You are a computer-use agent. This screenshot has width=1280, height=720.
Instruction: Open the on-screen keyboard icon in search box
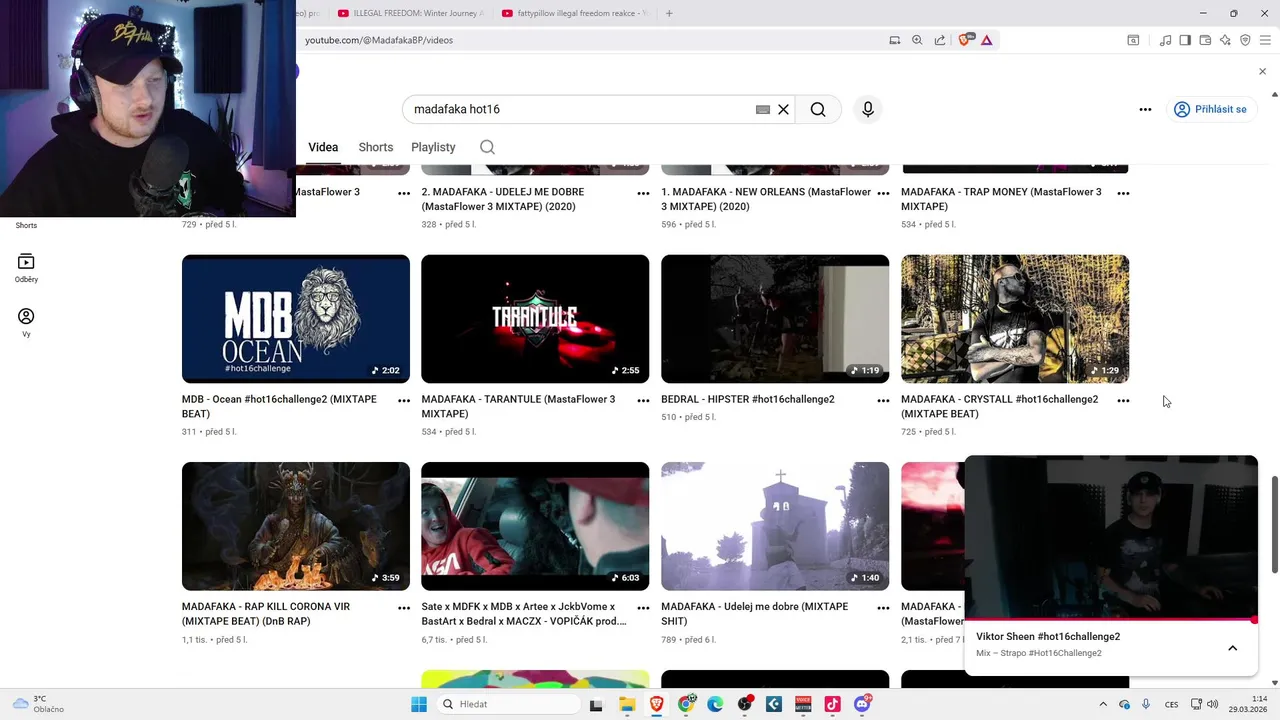coord(763,110)
